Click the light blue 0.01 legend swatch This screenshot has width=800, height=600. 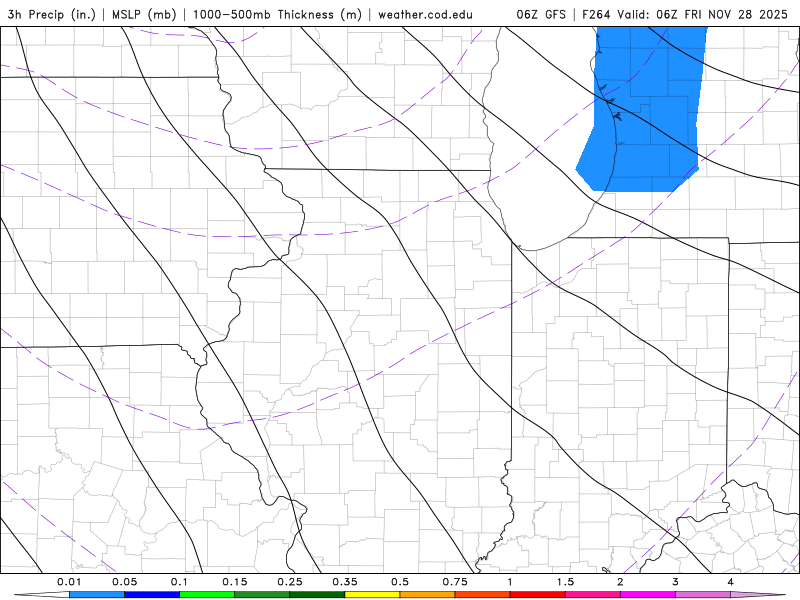(97, 595)
